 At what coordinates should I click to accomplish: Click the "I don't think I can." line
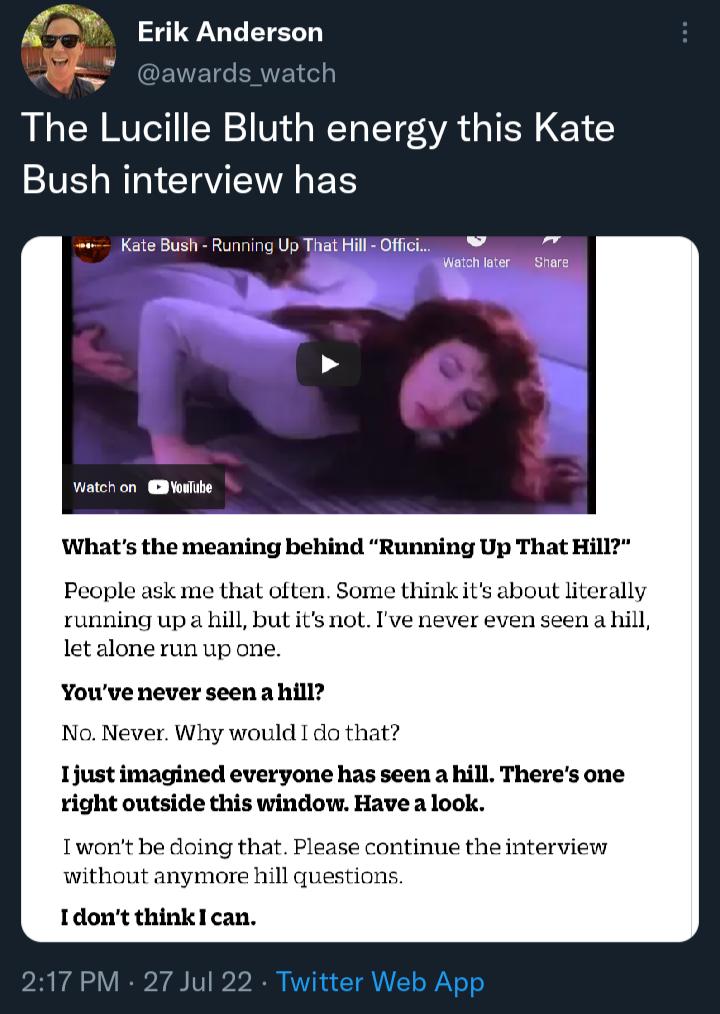point(159,917)
